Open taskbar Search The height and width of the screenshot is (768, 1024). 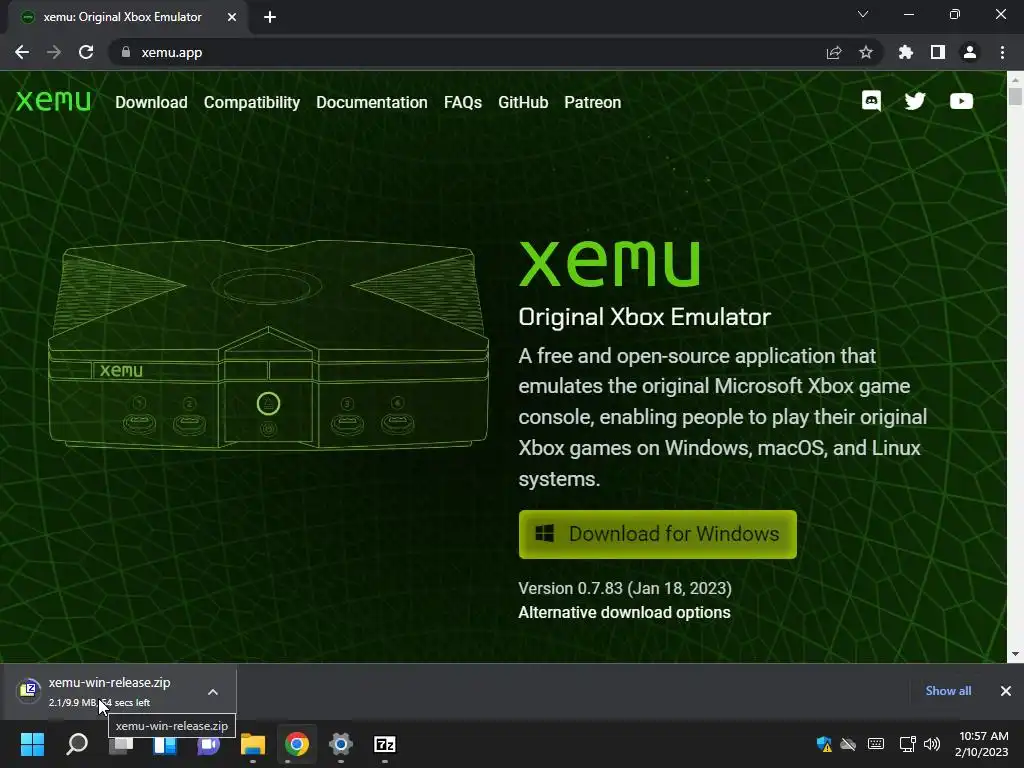coord(77,744)
